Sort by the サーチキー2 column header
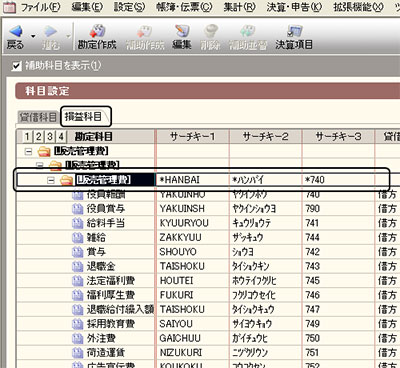The width and height of the screenshot is (400, 368). coord(265,136)
